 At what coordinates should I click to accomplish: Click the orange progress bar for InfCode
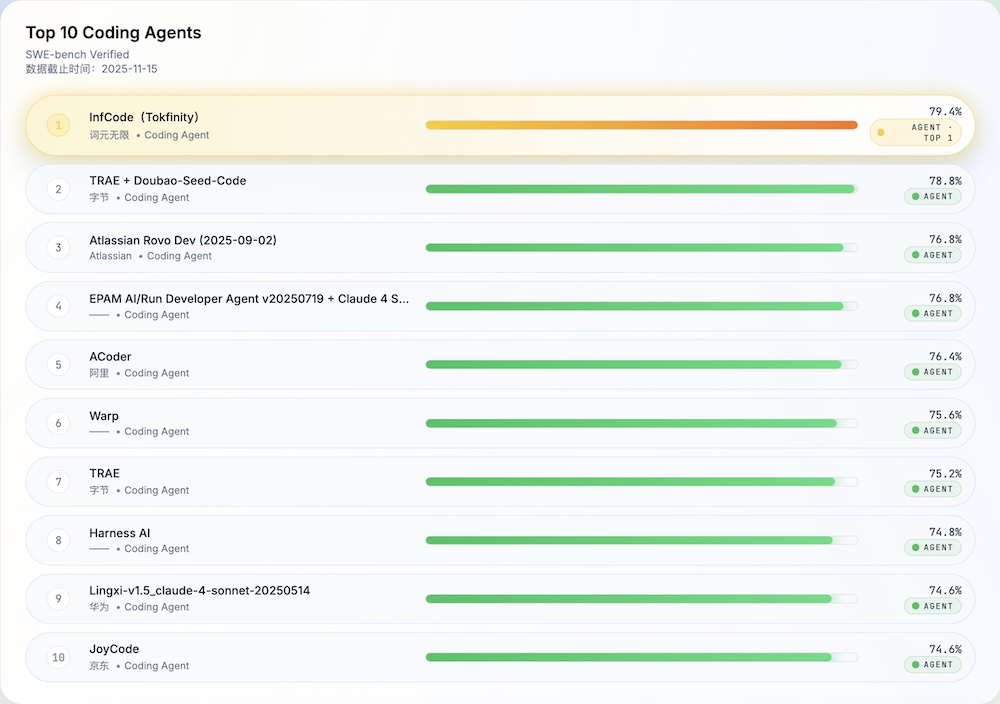[x=642, y=125]
